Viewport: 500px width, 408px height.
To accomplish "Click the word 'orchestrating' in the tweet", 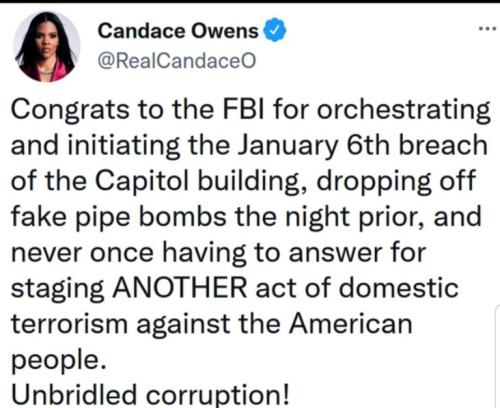I will point(403,111).
